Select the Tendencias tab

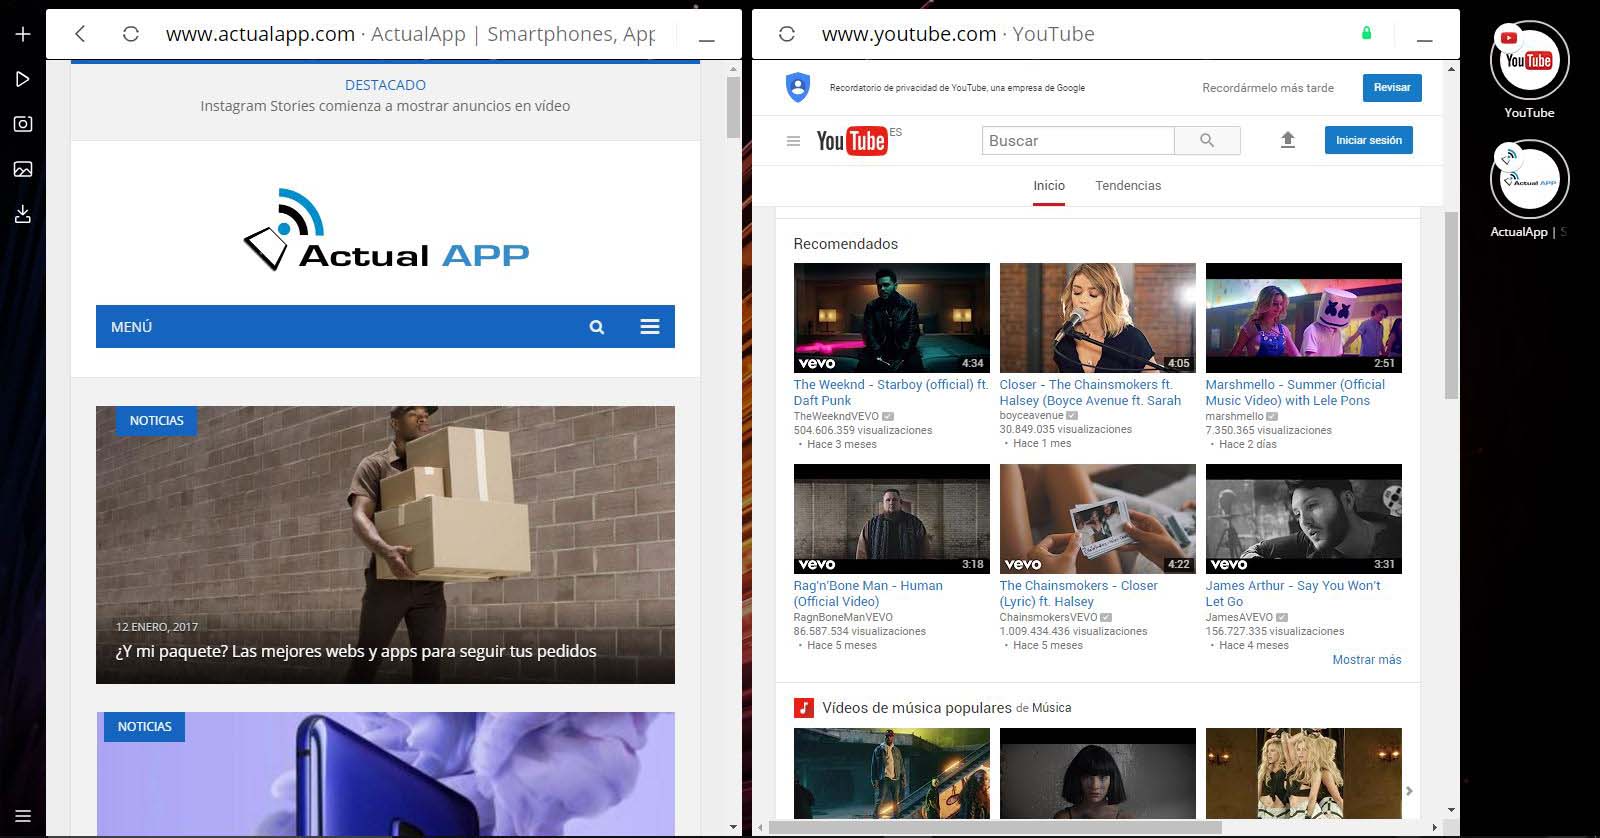pos(1128,186)
